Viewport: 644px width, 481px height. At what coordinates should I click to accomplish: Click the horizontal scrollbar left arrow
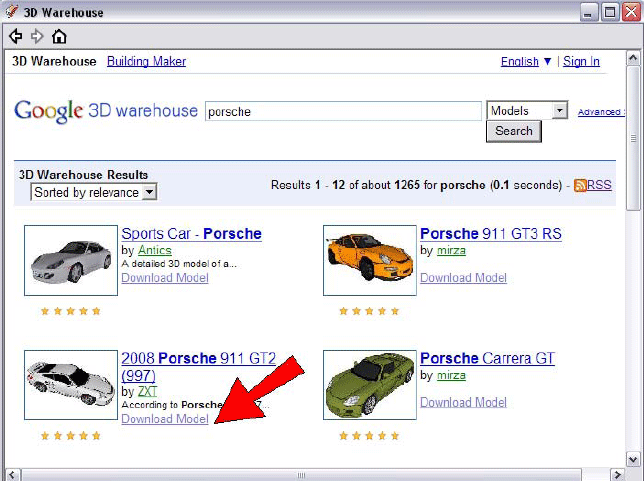point(12,475)
